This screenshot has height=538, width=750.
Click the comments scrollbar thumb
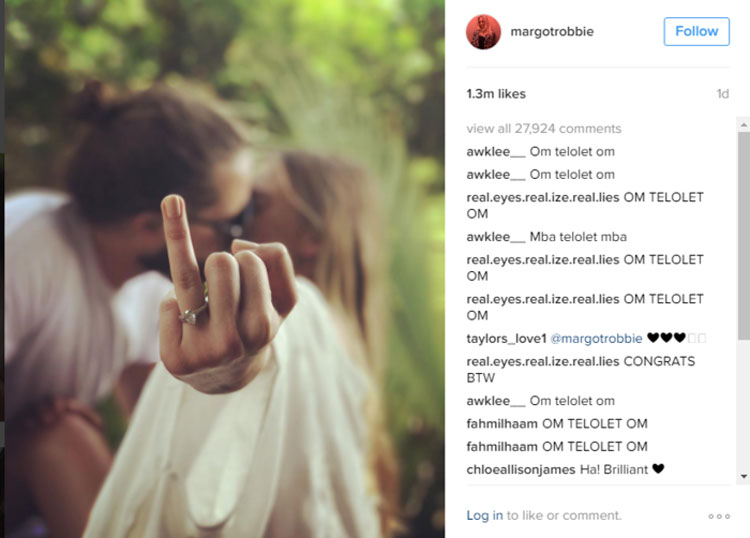[x=743, y=236]
